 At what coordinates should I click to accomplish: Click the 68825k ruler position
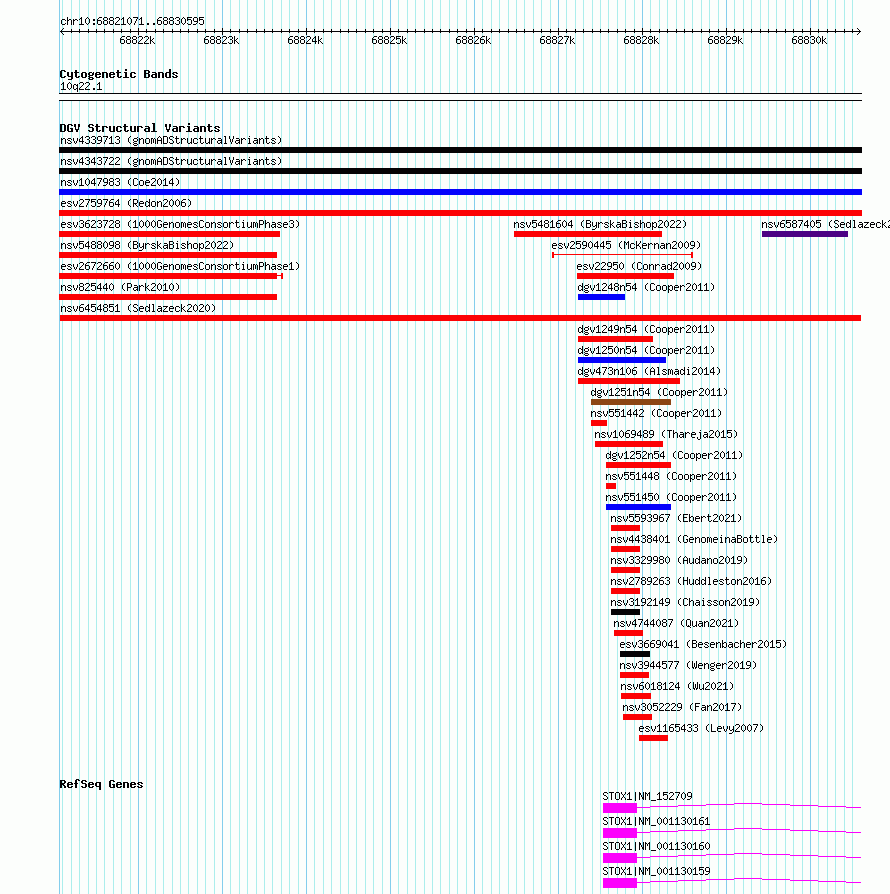(389, 40)
